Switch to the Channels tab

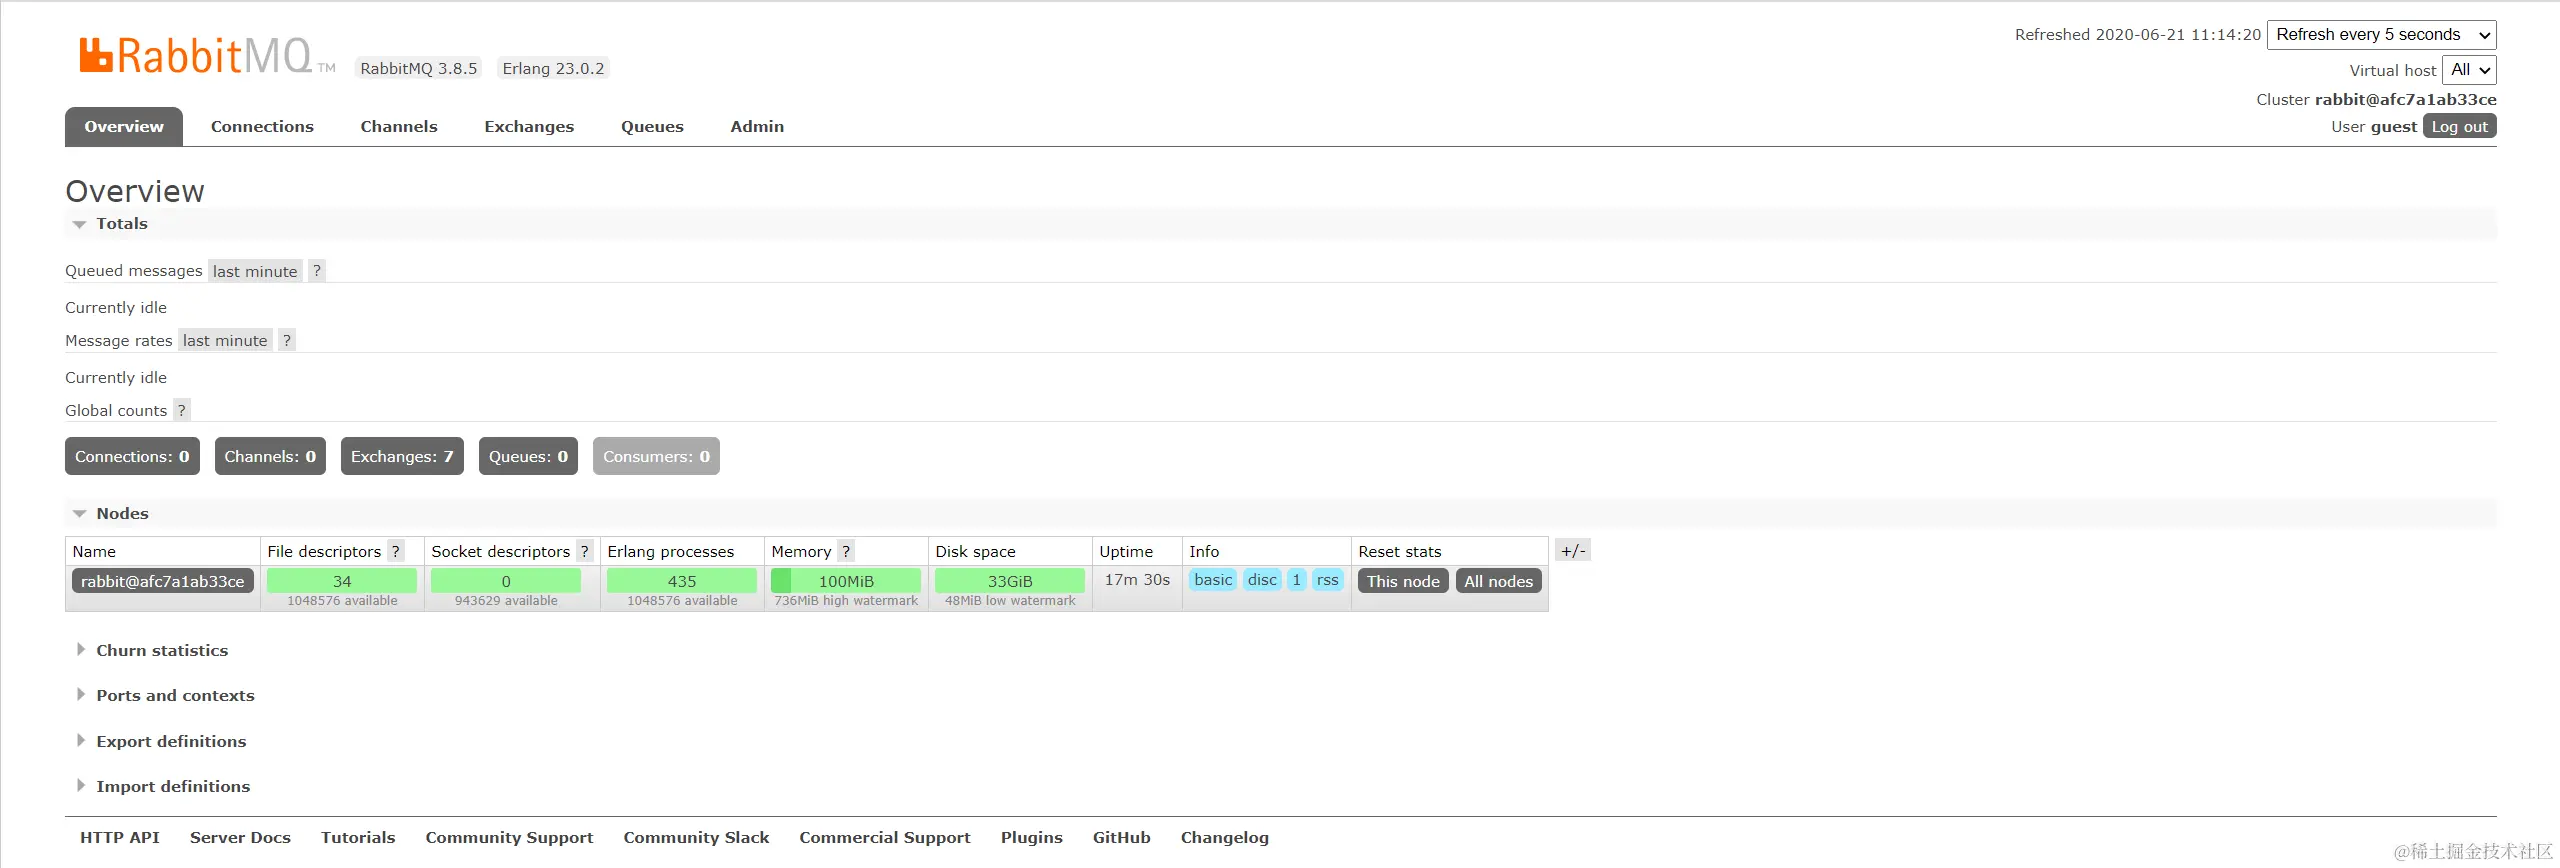[399, 127]
